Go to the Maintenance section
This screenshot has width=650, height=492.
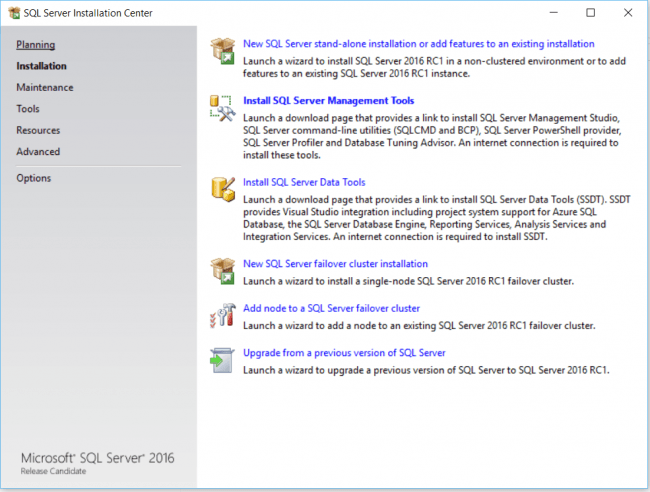click(x=45, y=87)
